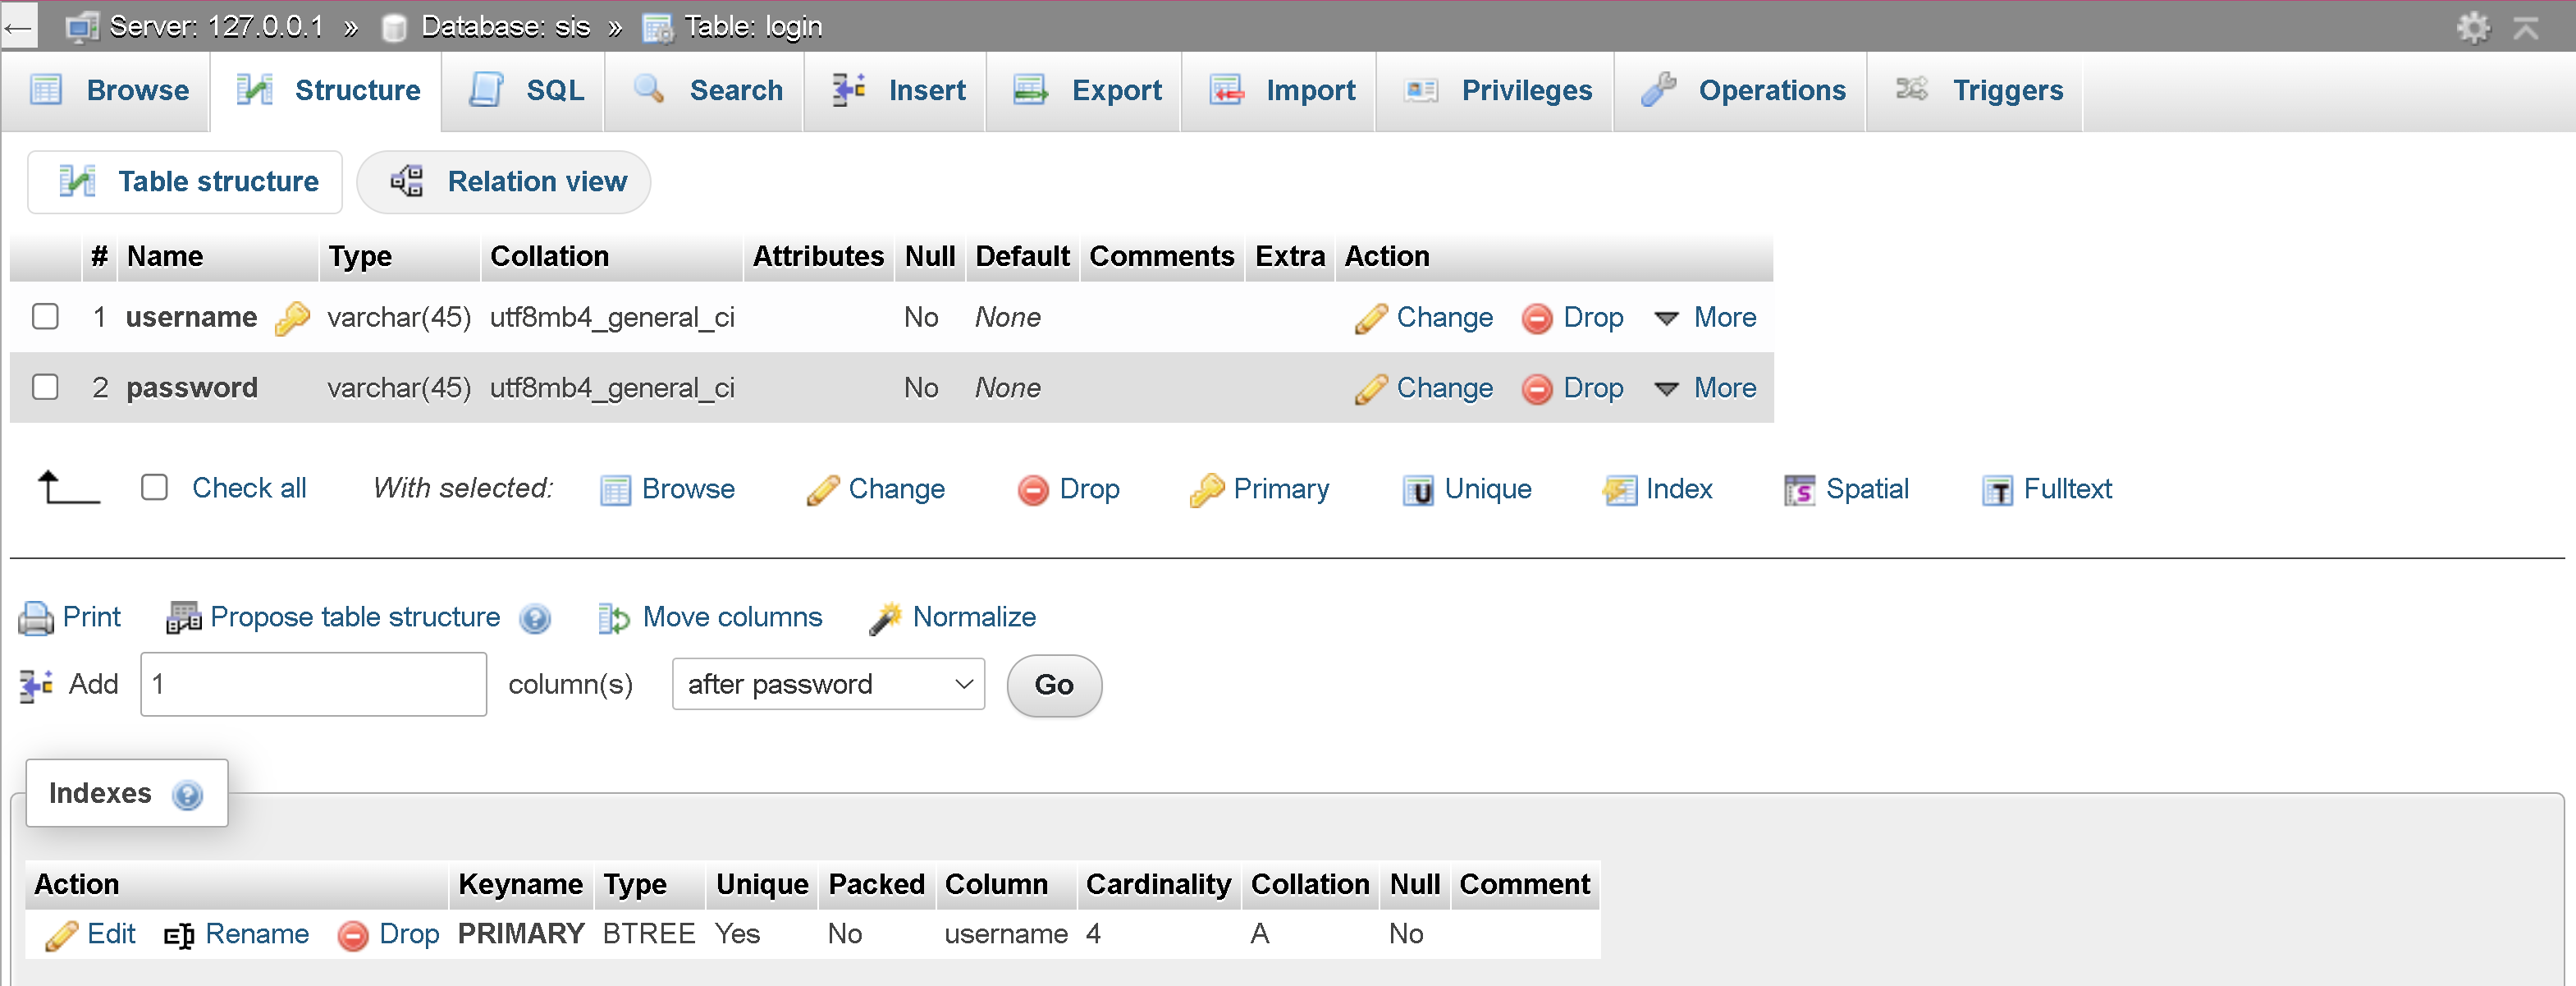Open the Triggers tab

(1976, 91)
